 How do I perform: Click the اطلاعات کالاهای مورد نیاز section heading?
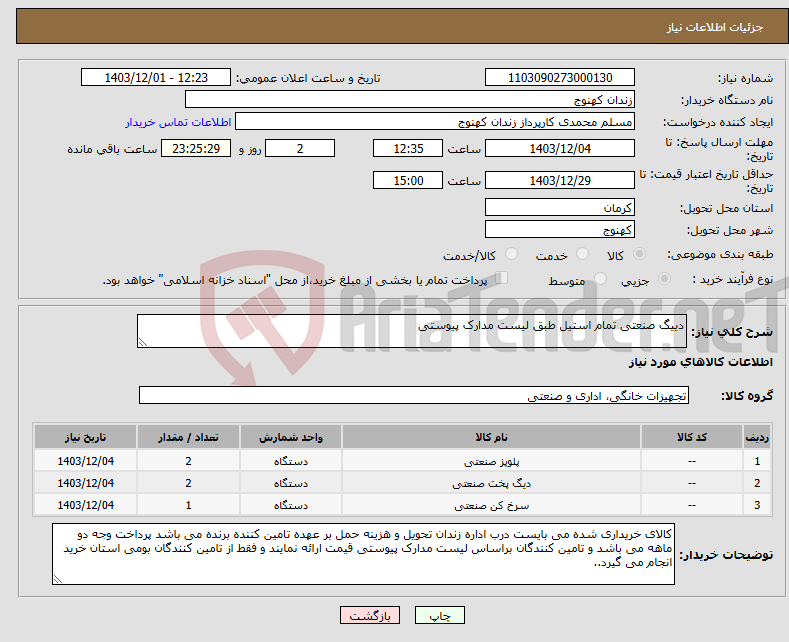tap(700, 362)
